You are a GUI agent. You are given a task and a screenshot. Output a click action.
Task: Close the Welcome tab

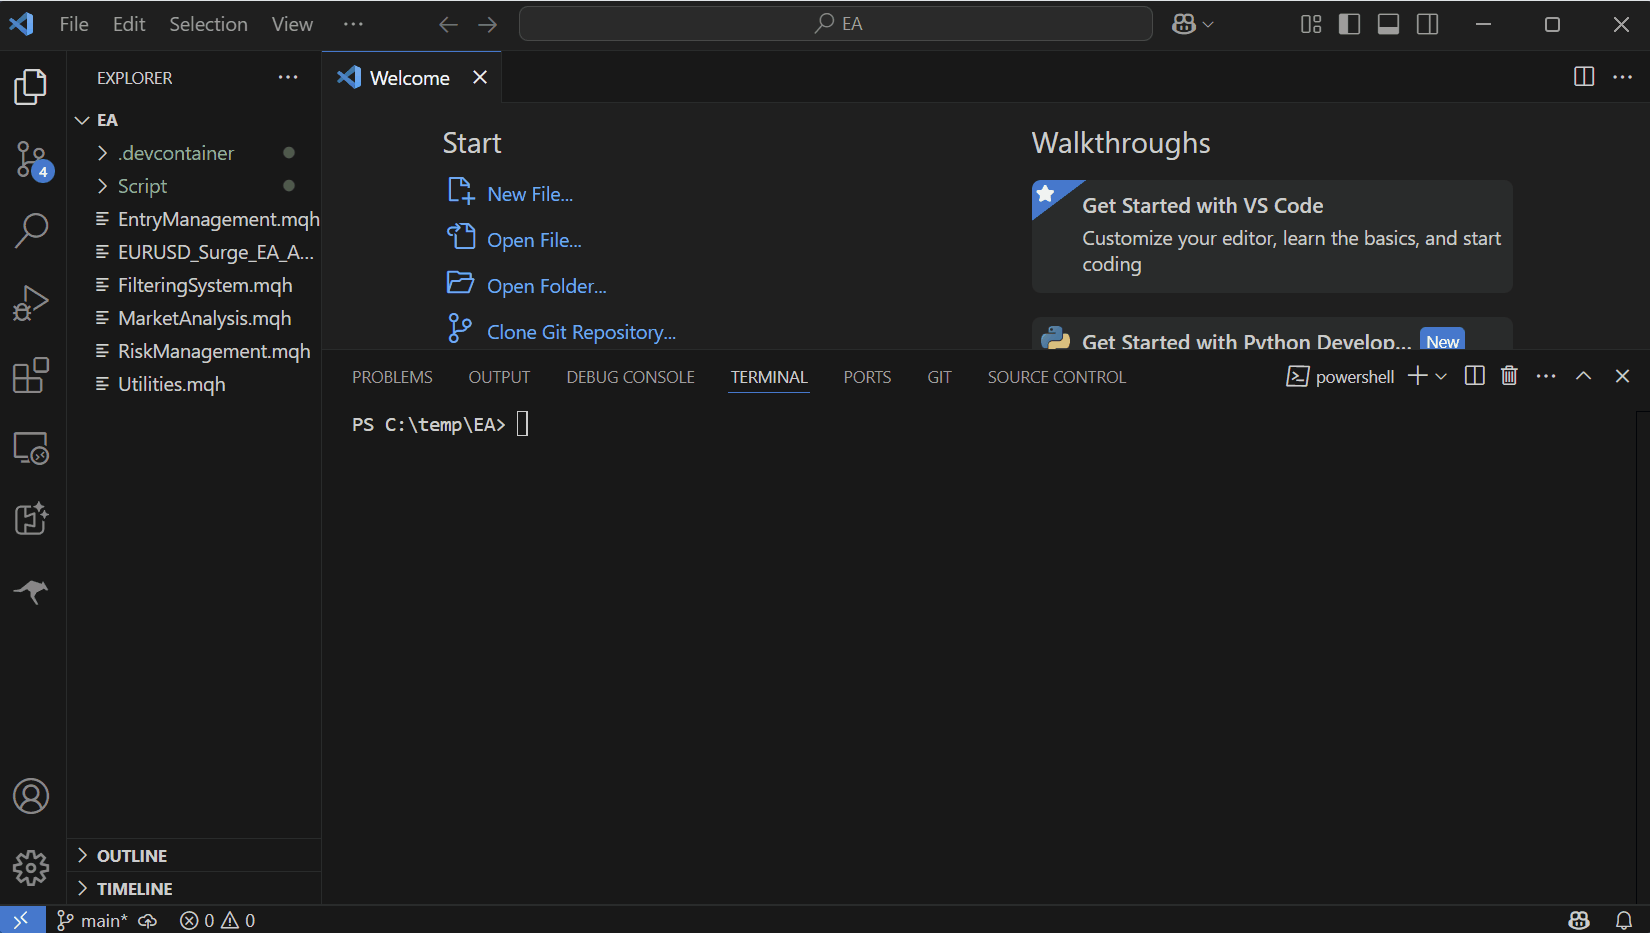pos(480,77)
